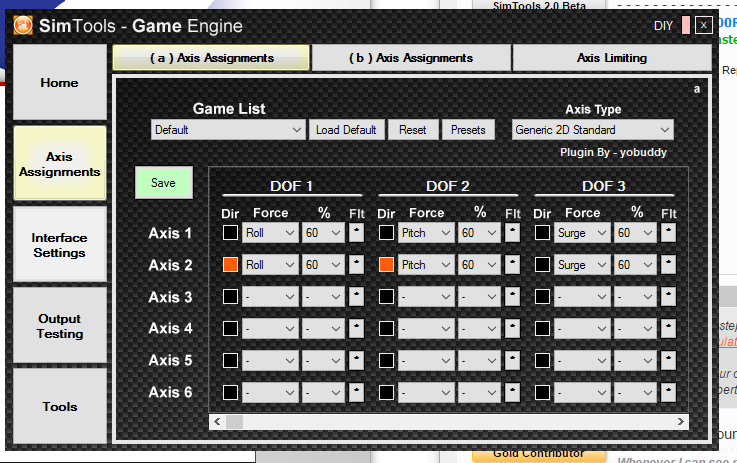
Task: Switch to (a) Axis Assignments tab
Action: coord(211,58)
